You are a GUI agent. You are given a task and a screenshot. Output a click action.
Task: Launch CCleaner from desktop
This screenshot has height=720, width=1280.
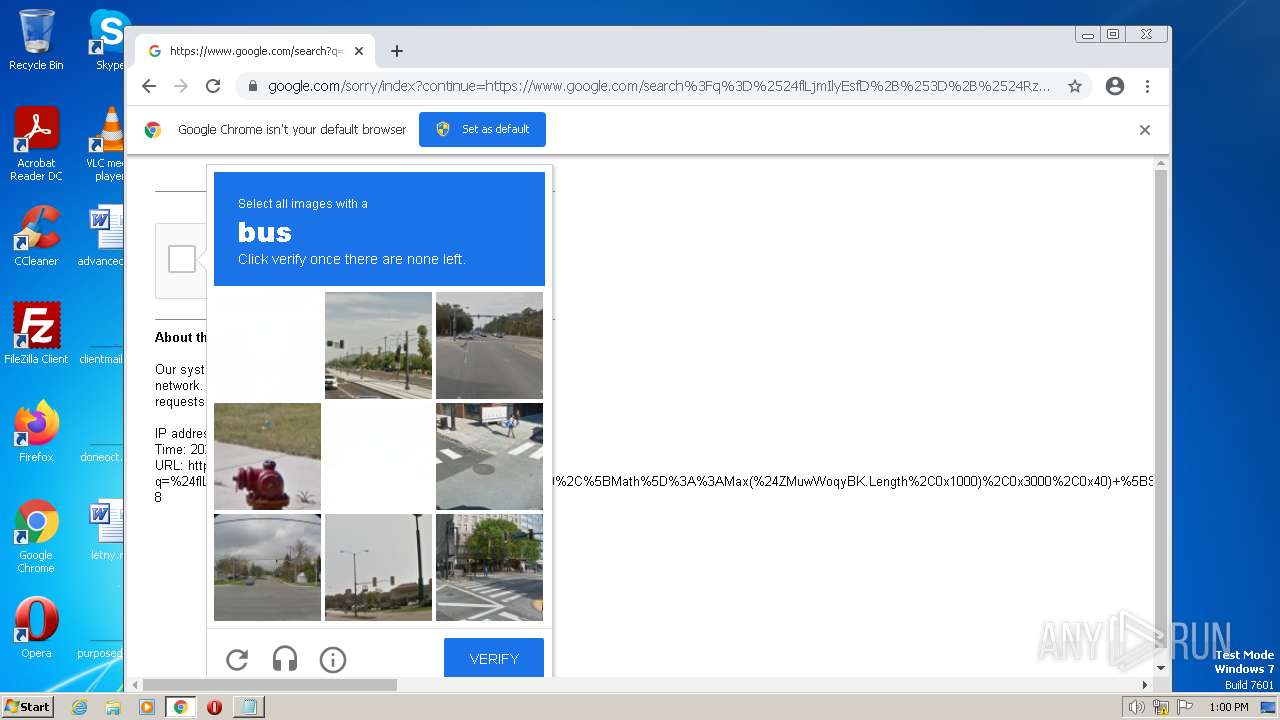coord(36,236)
